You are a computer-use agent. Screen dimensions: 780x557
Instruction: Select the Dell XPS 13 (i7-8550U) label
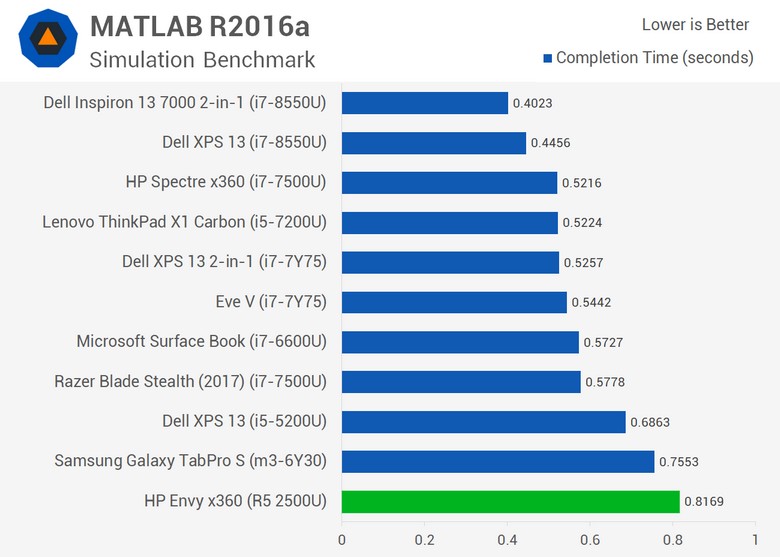[244, 142]
